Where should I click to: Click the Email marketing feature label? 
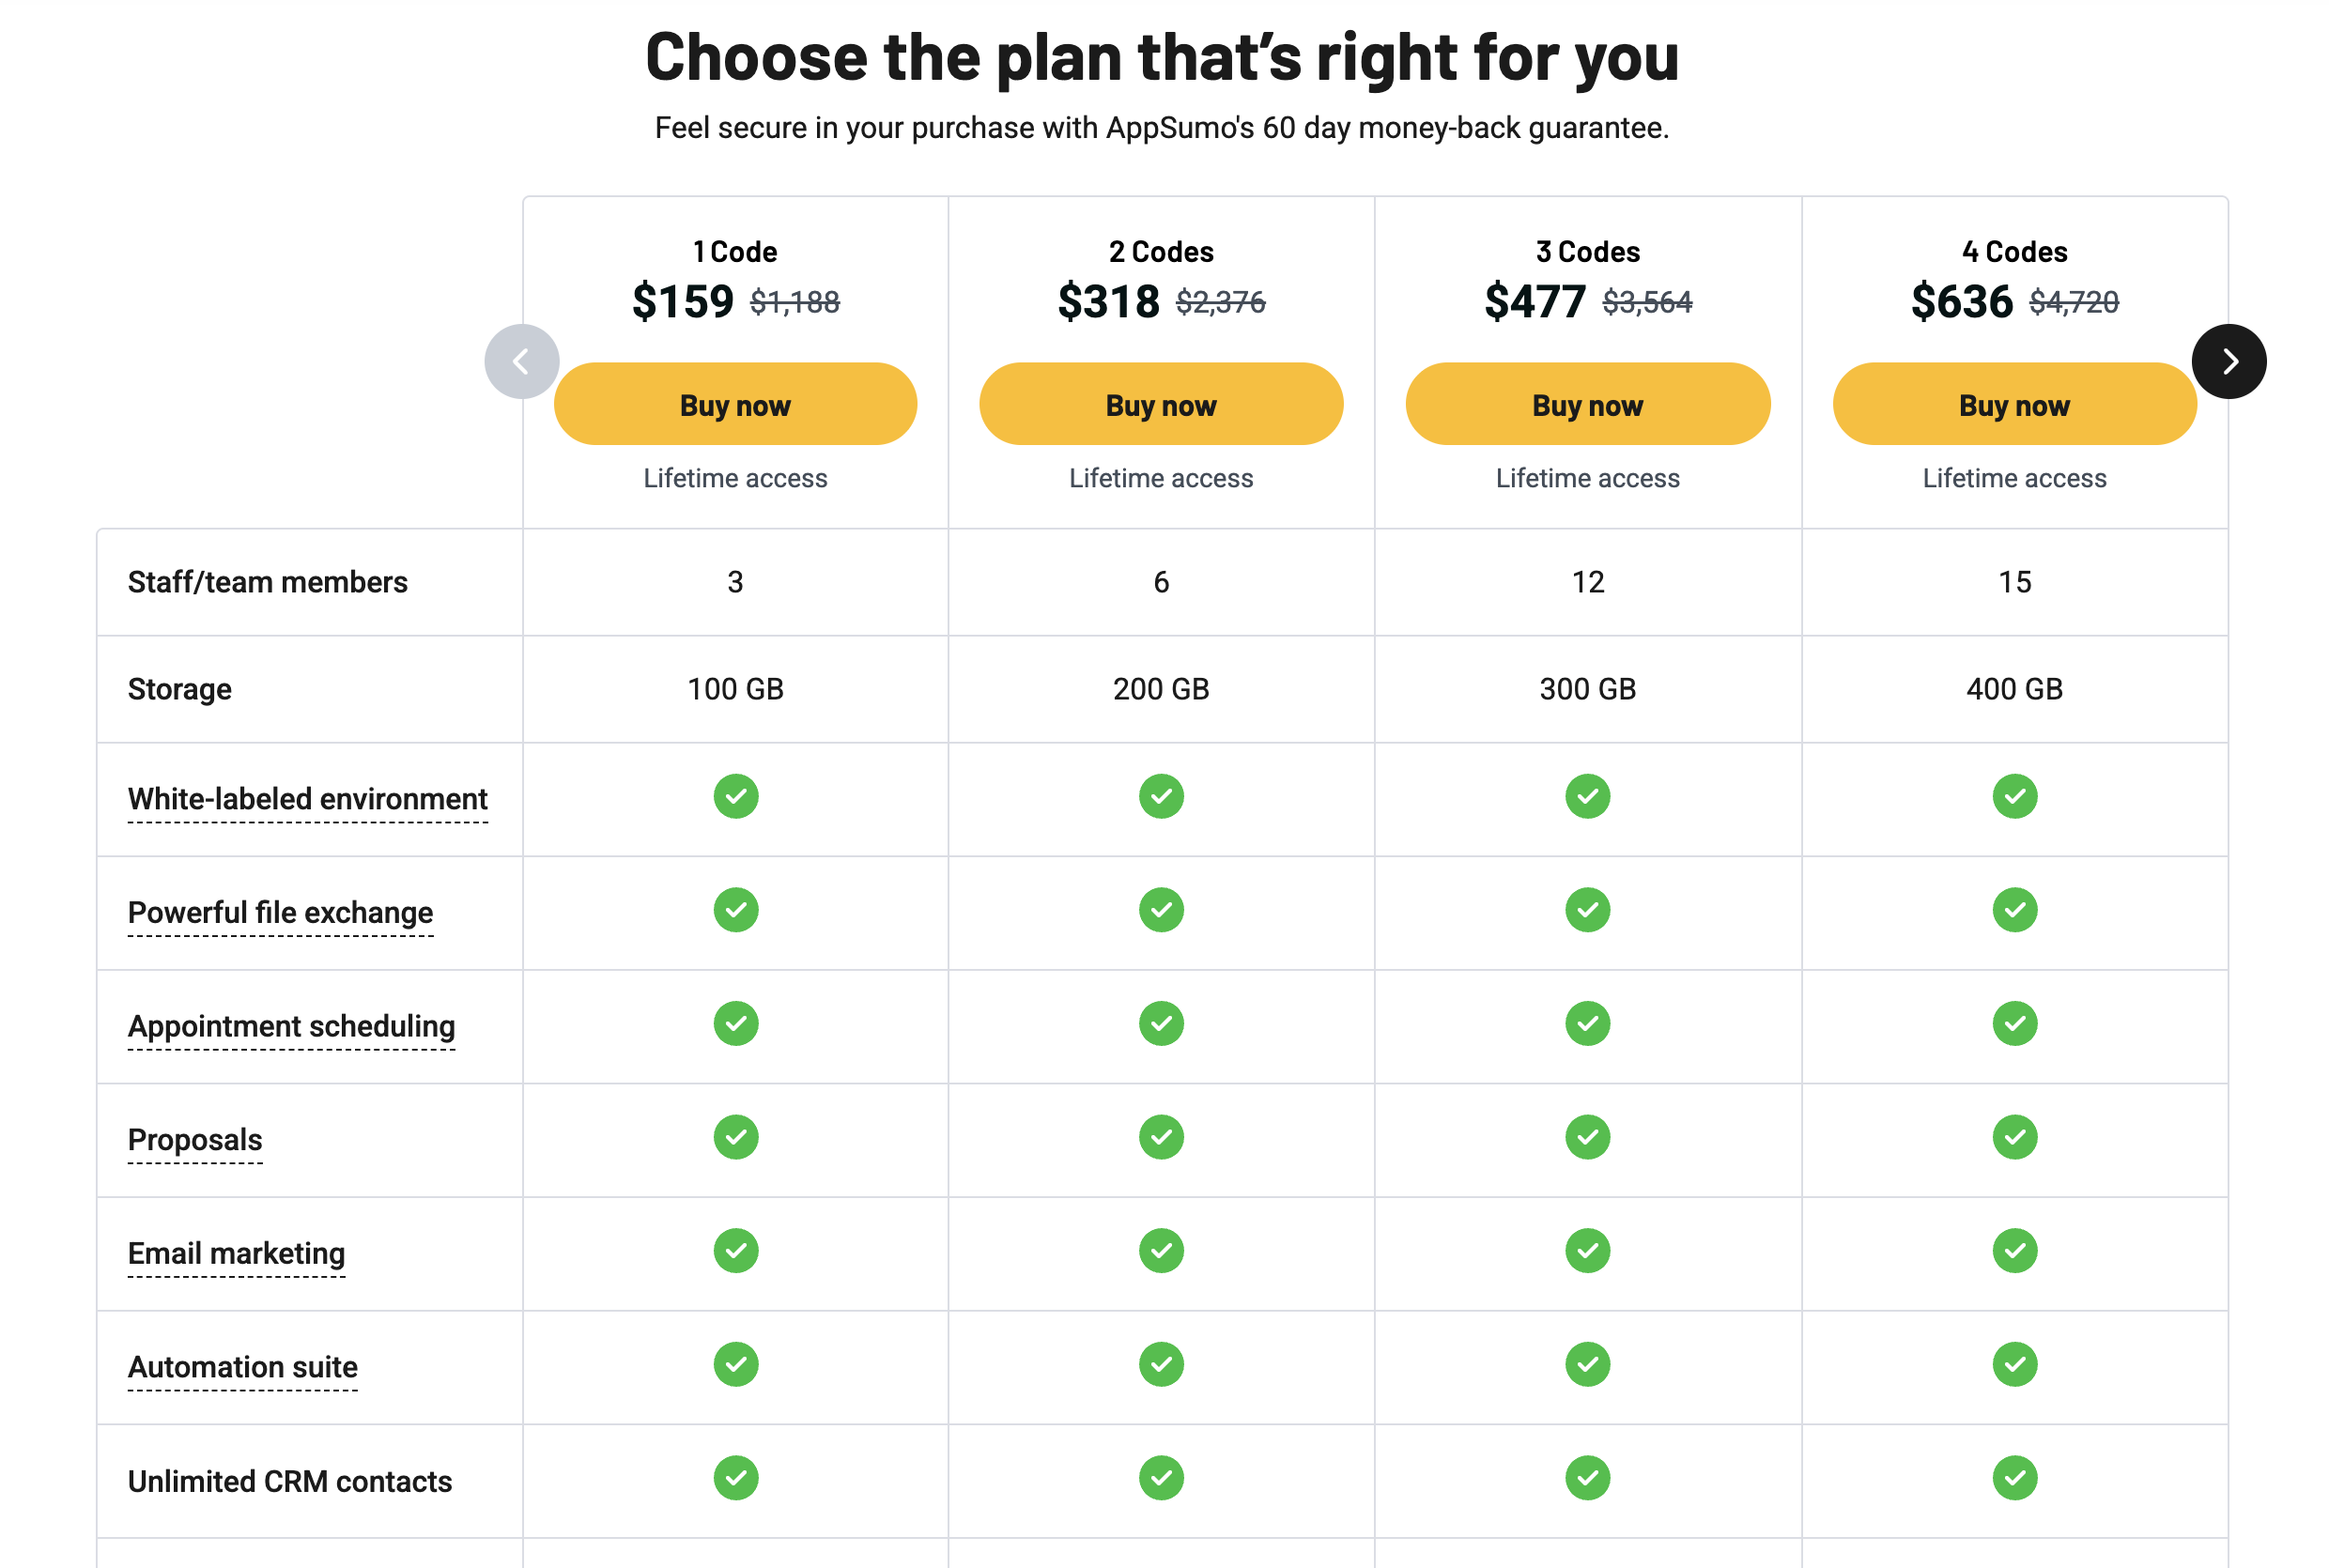236,1253
